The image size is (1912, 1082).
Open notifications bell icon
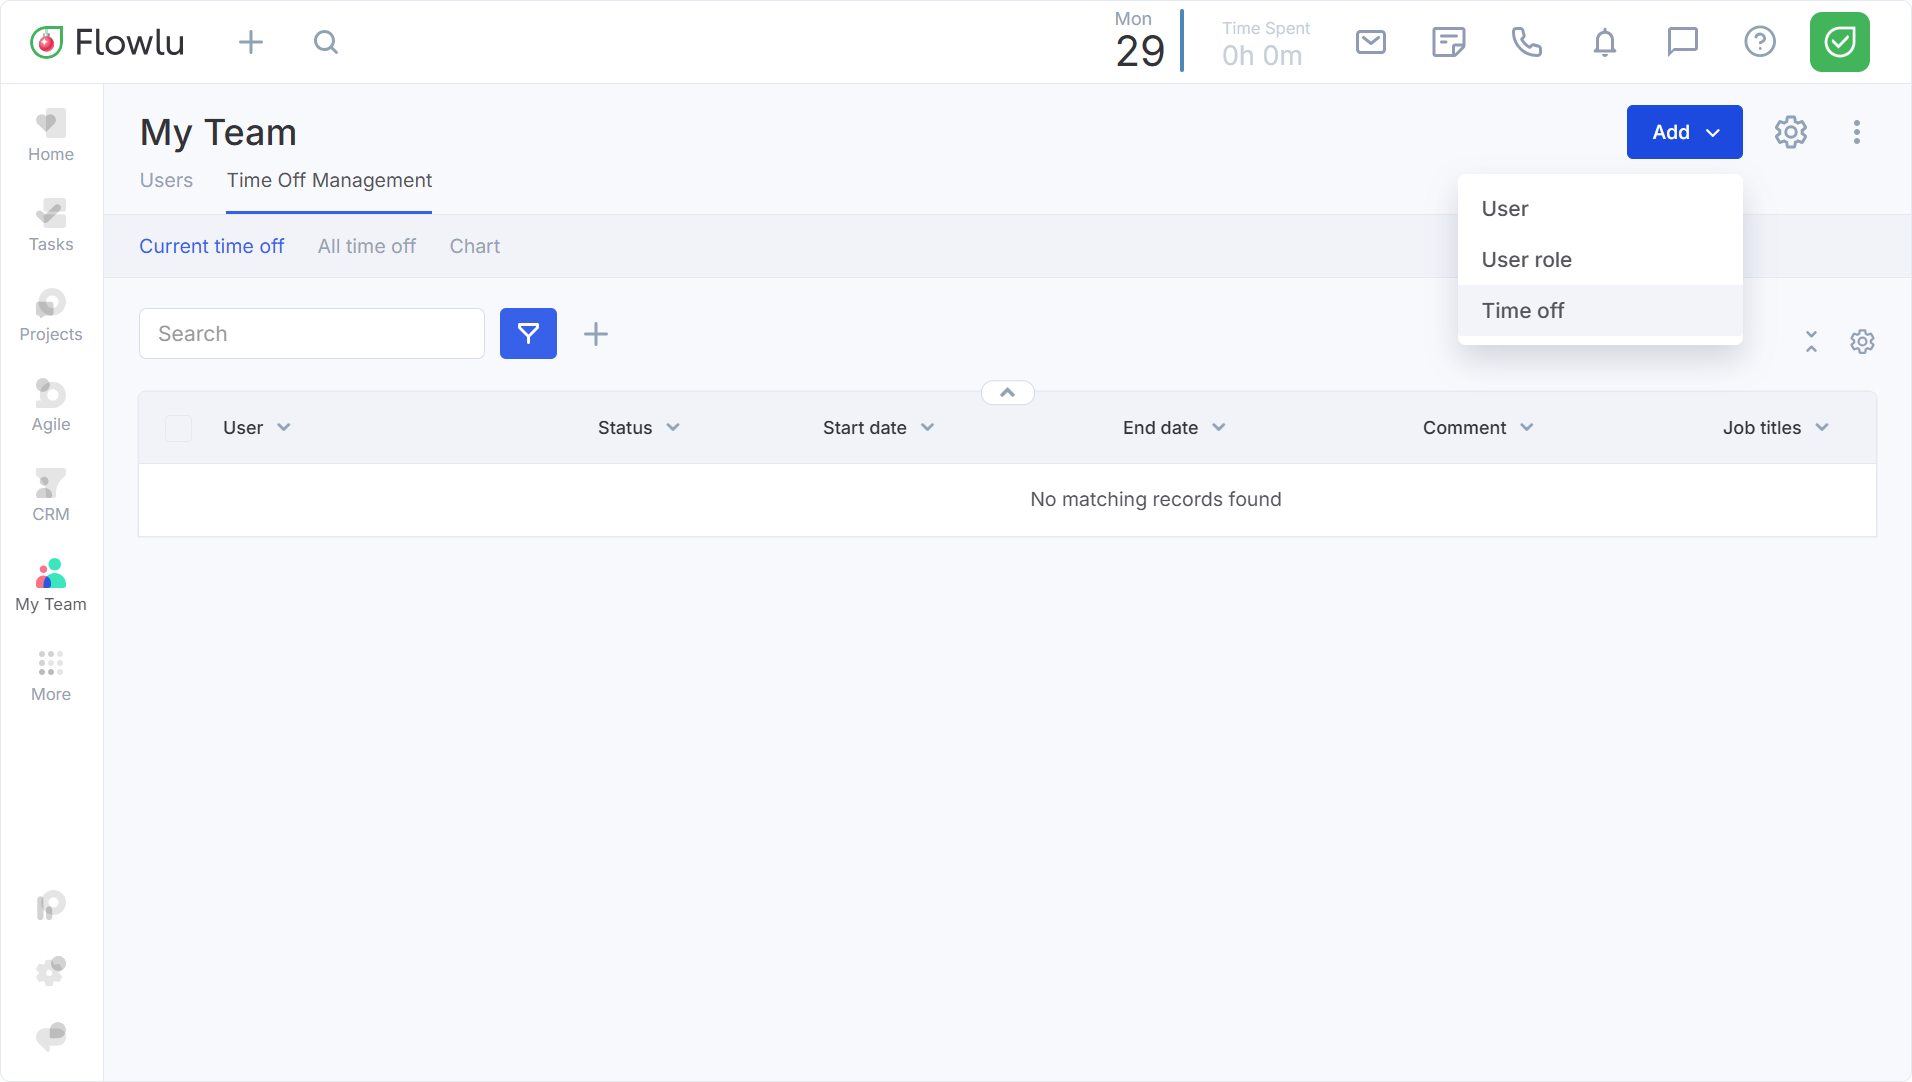[x=1604, y=42]
